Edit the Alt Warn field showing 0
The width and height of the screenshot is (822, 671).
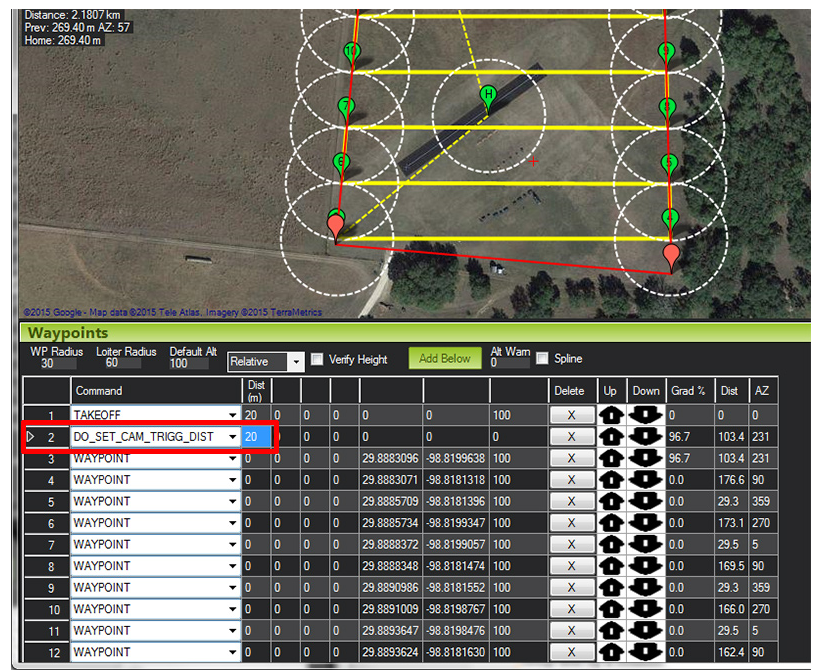[509, 363]
